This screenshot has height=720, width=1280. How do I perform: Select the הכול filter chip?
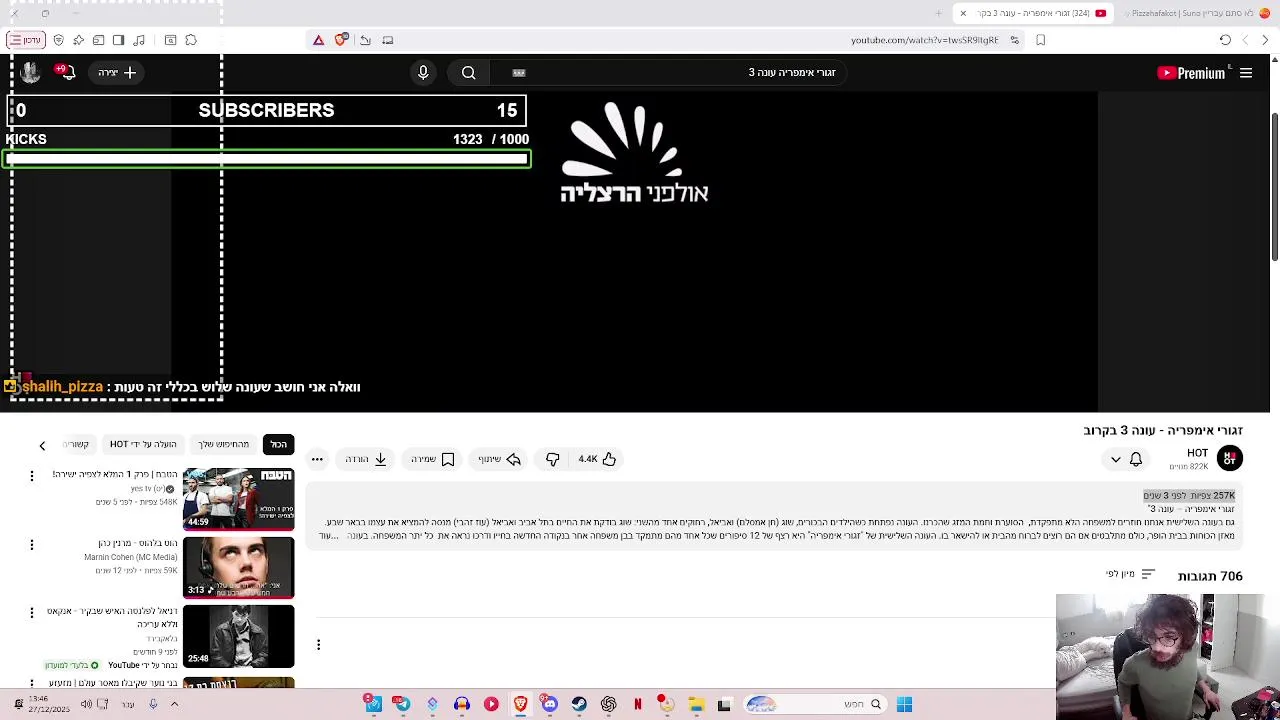click(x=278, y=444)
